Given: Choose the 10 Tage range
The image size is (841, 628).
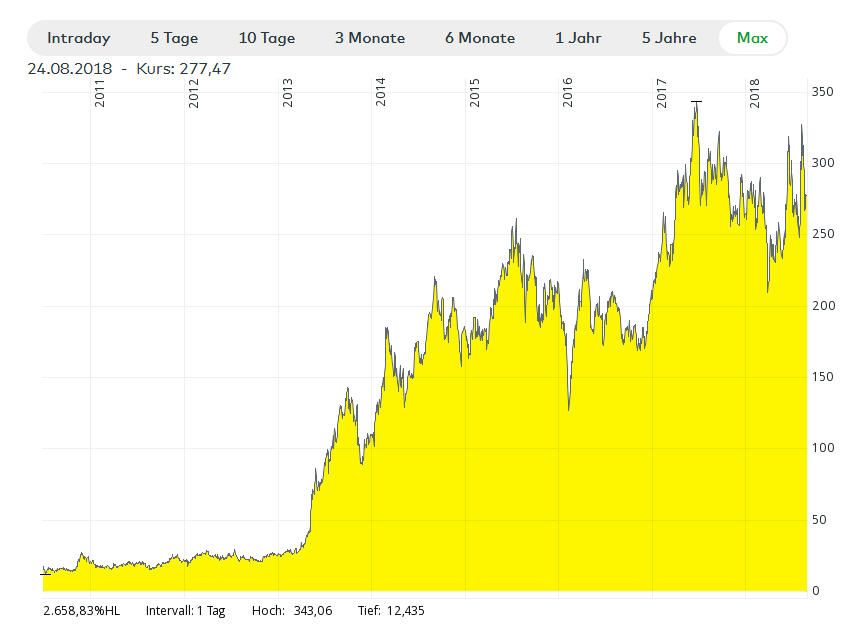Looking at the screenshot, I should click(x=267, y=38).
